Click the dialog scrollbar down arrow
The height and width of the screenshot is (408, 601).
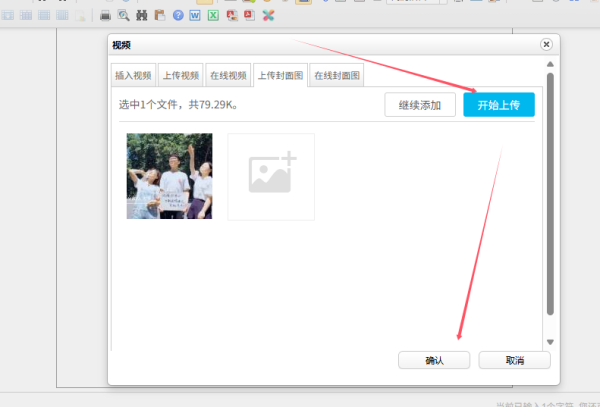[548, 342]
